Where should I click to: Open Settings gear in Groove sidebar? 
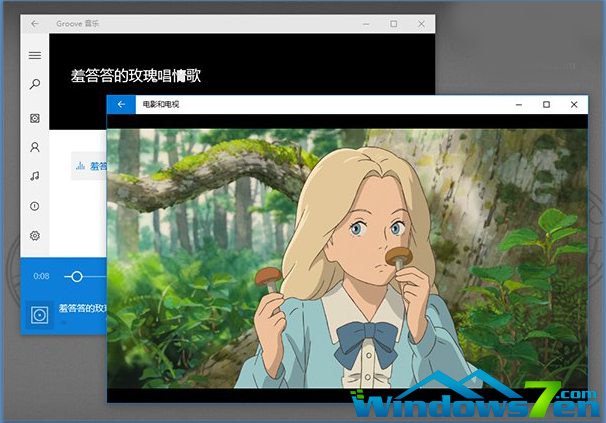pos(35,235)
